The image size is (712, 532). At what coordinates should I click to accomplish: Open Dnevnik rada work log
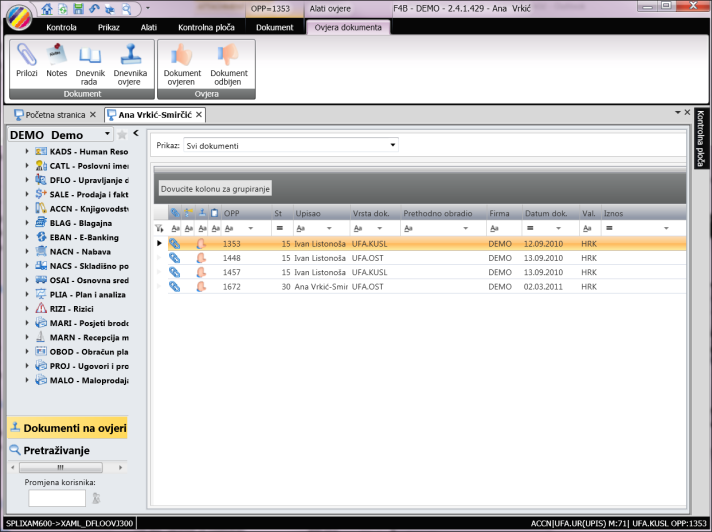click(x=90, y=60)
